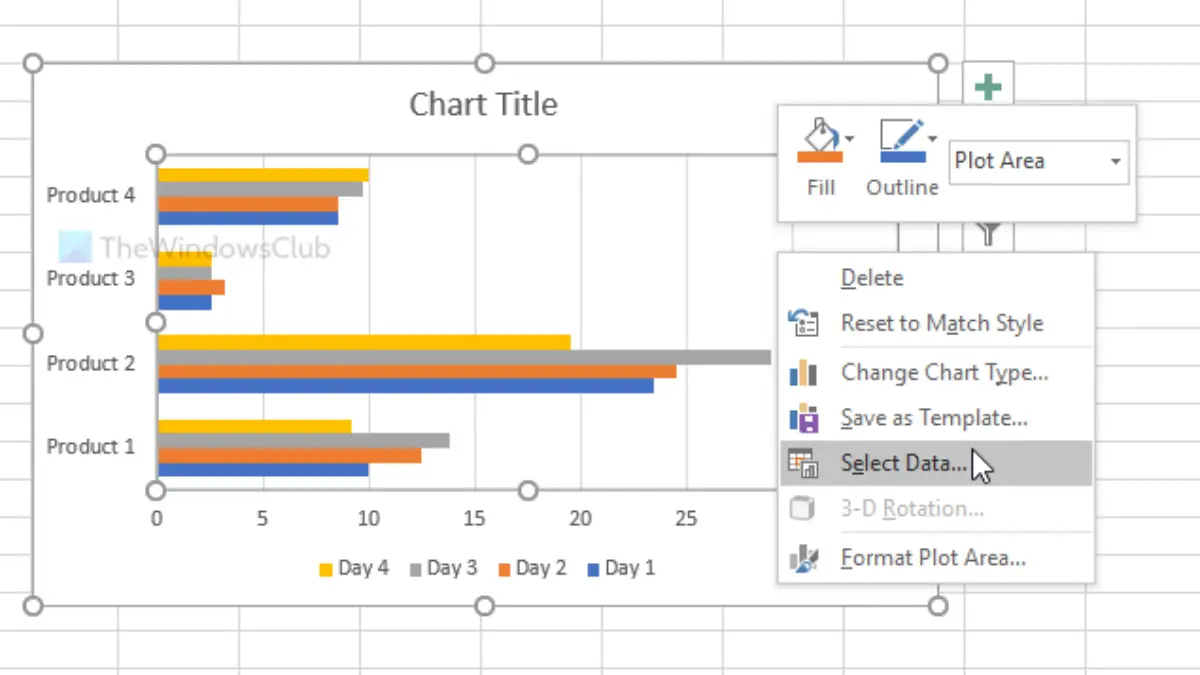Viewport: 1200px width, 675px height.
Task: Click the Save as Template icon
Action: 803,418
